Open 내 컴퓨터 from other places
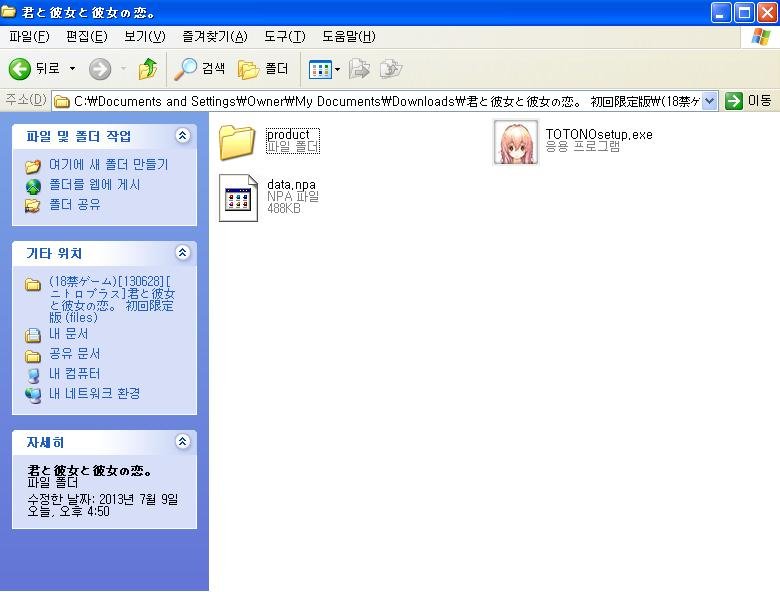This screenshot has height=592, width=780. 74,374
